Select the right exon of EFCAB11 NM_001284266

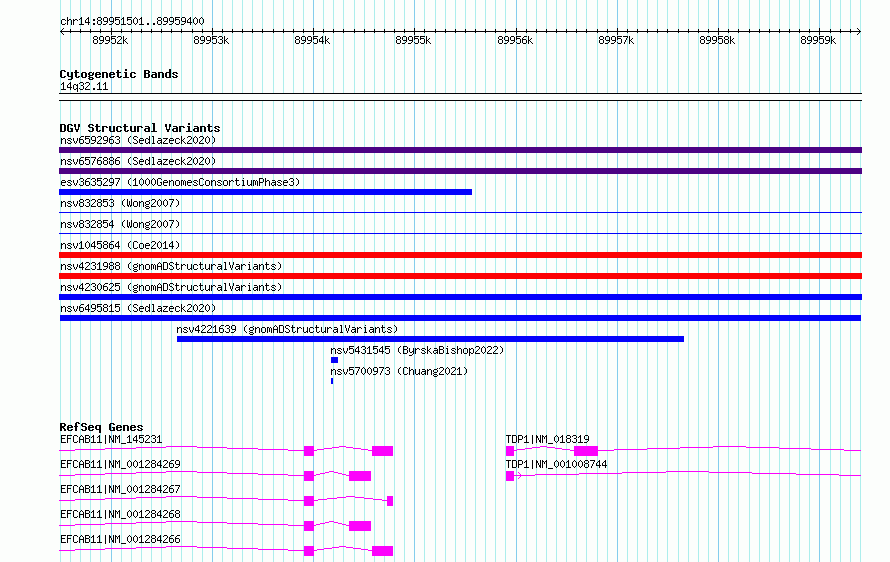383,551
